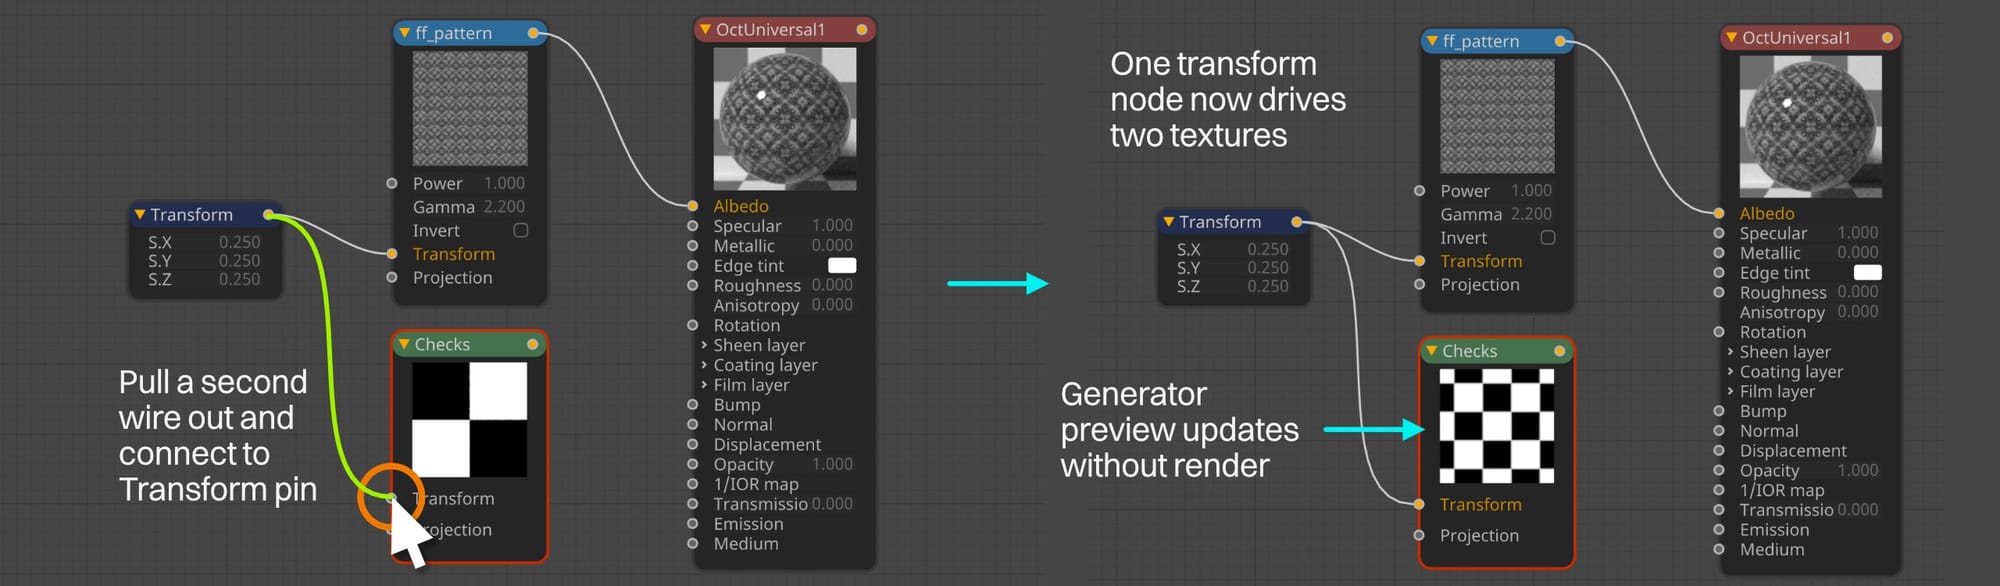
Task: Expand Film layer on the left OctUniversal1 node
Action: [x=704, y=385]
